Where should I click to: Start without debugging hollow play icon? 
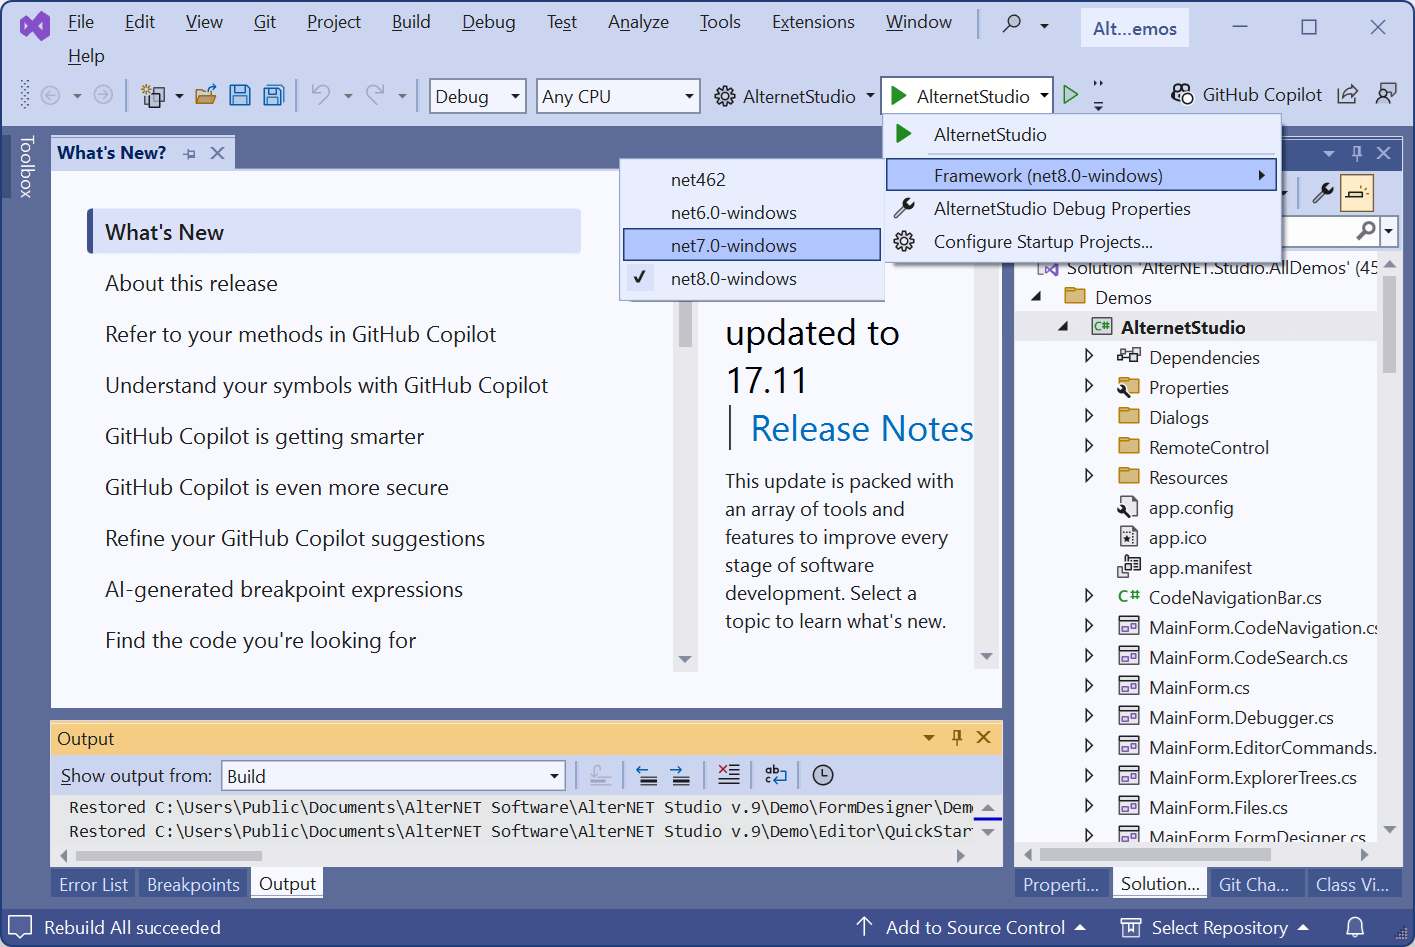[1071, 95]
